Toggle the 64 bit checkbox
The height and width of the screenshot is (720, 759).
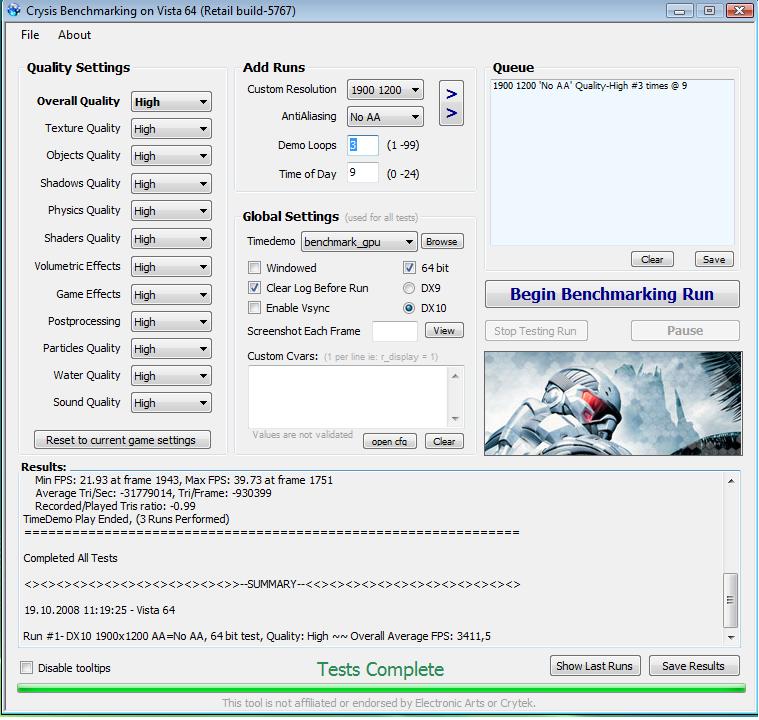click(409, 268)
